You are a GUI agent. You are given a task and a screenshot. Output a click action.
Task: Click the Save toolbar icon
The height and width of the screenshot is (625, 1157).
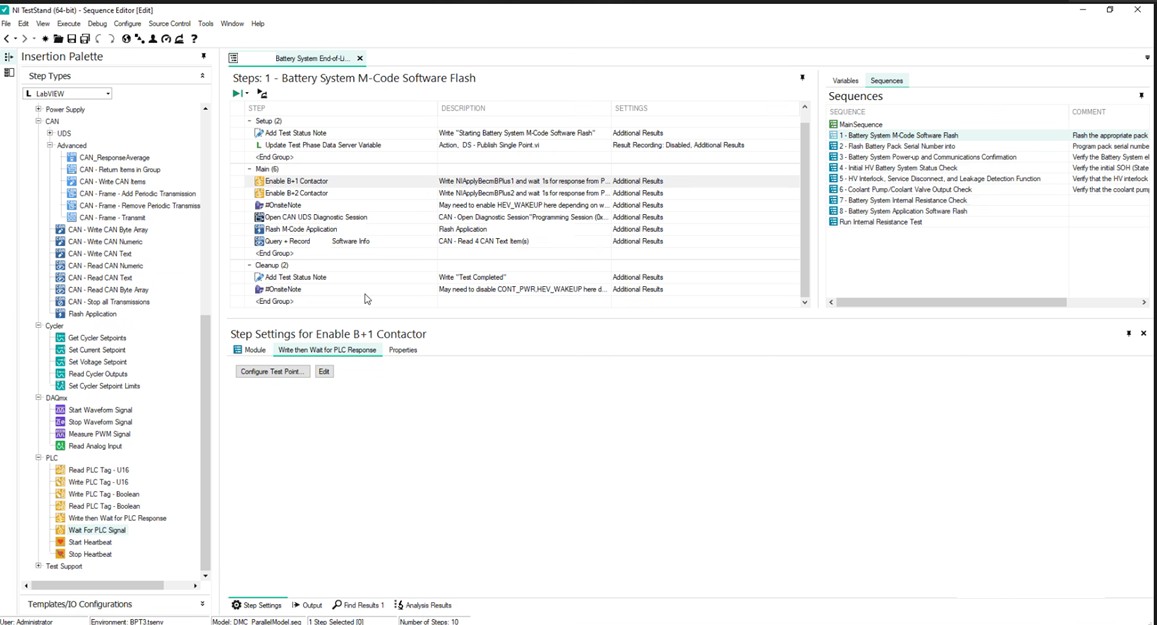[72, 38]
